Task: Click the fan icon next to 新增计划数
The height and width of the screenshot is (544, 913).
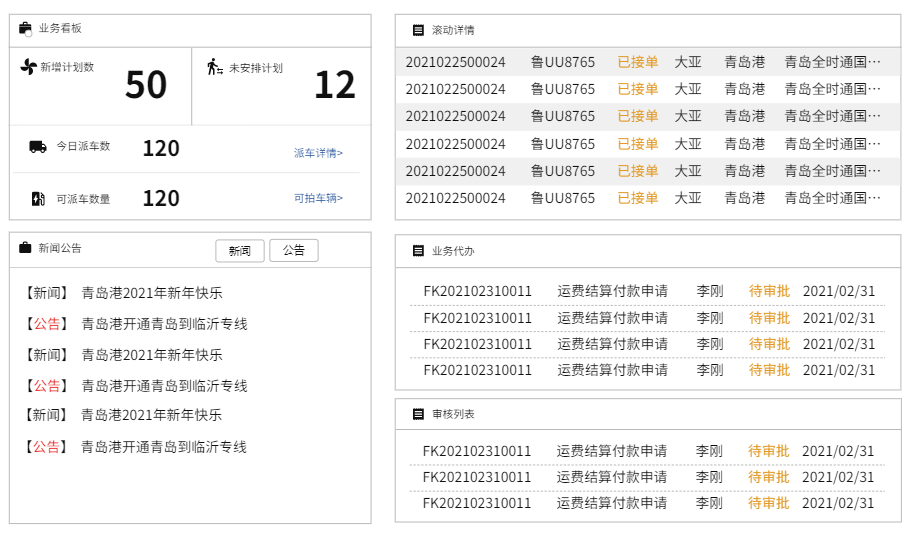Action: [28, 67]
